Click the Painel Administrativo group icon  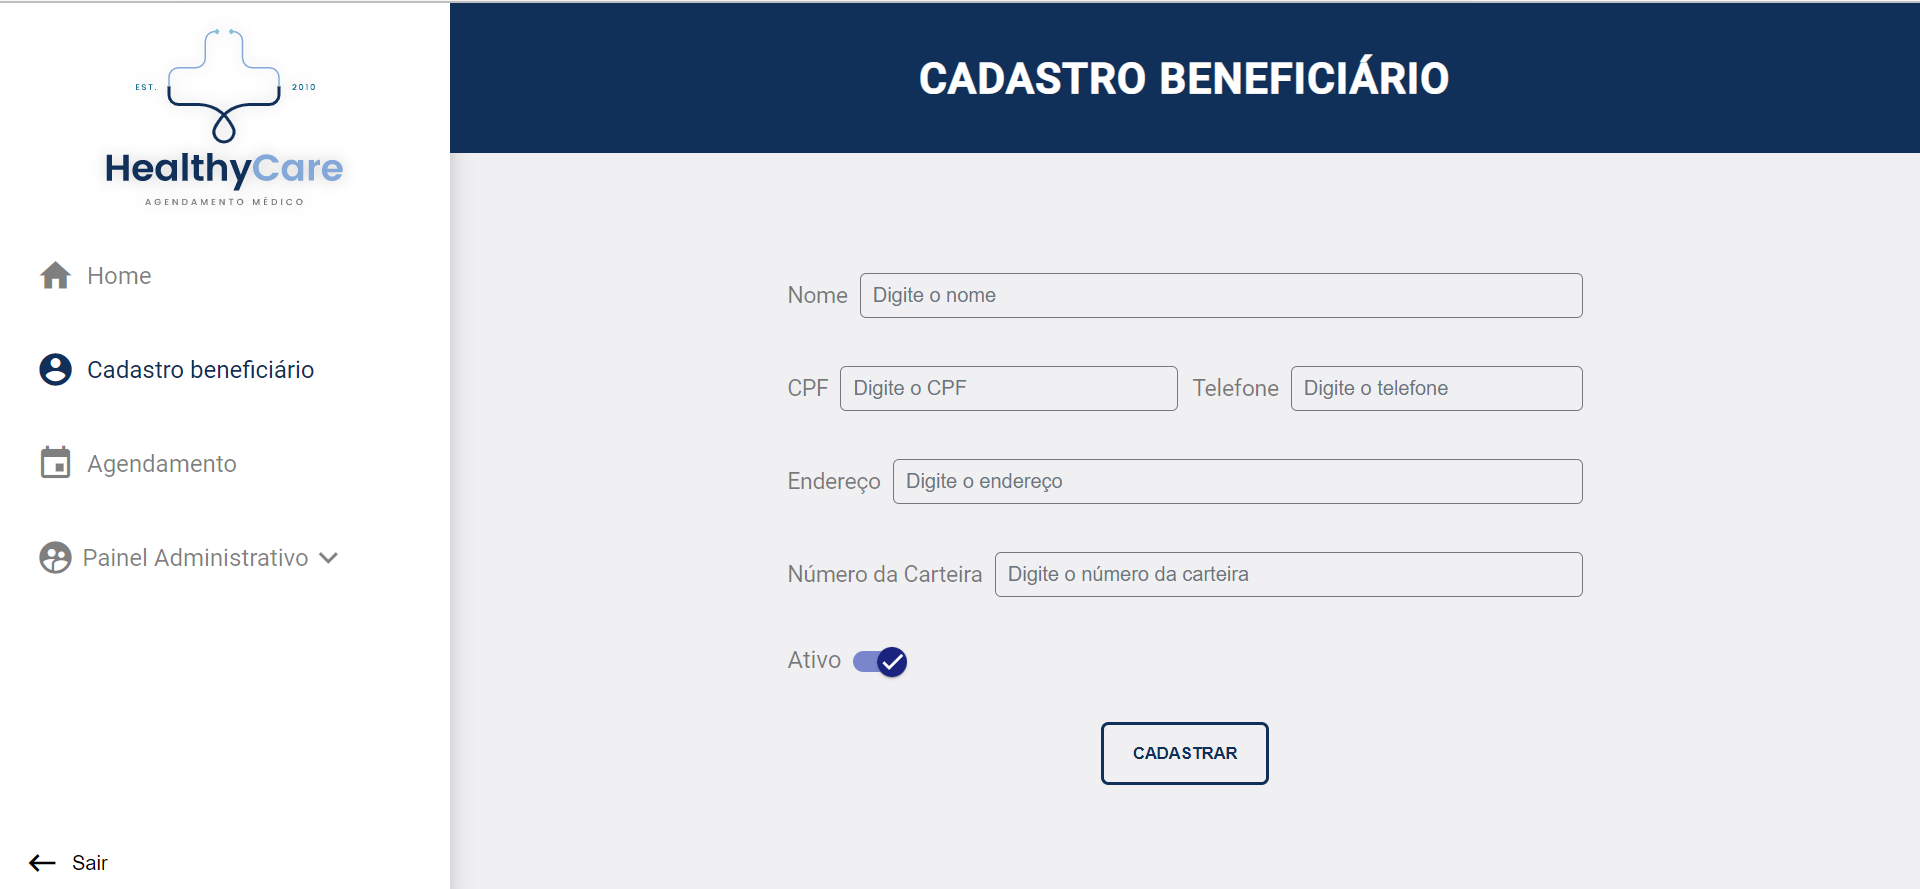click(55, 557)
